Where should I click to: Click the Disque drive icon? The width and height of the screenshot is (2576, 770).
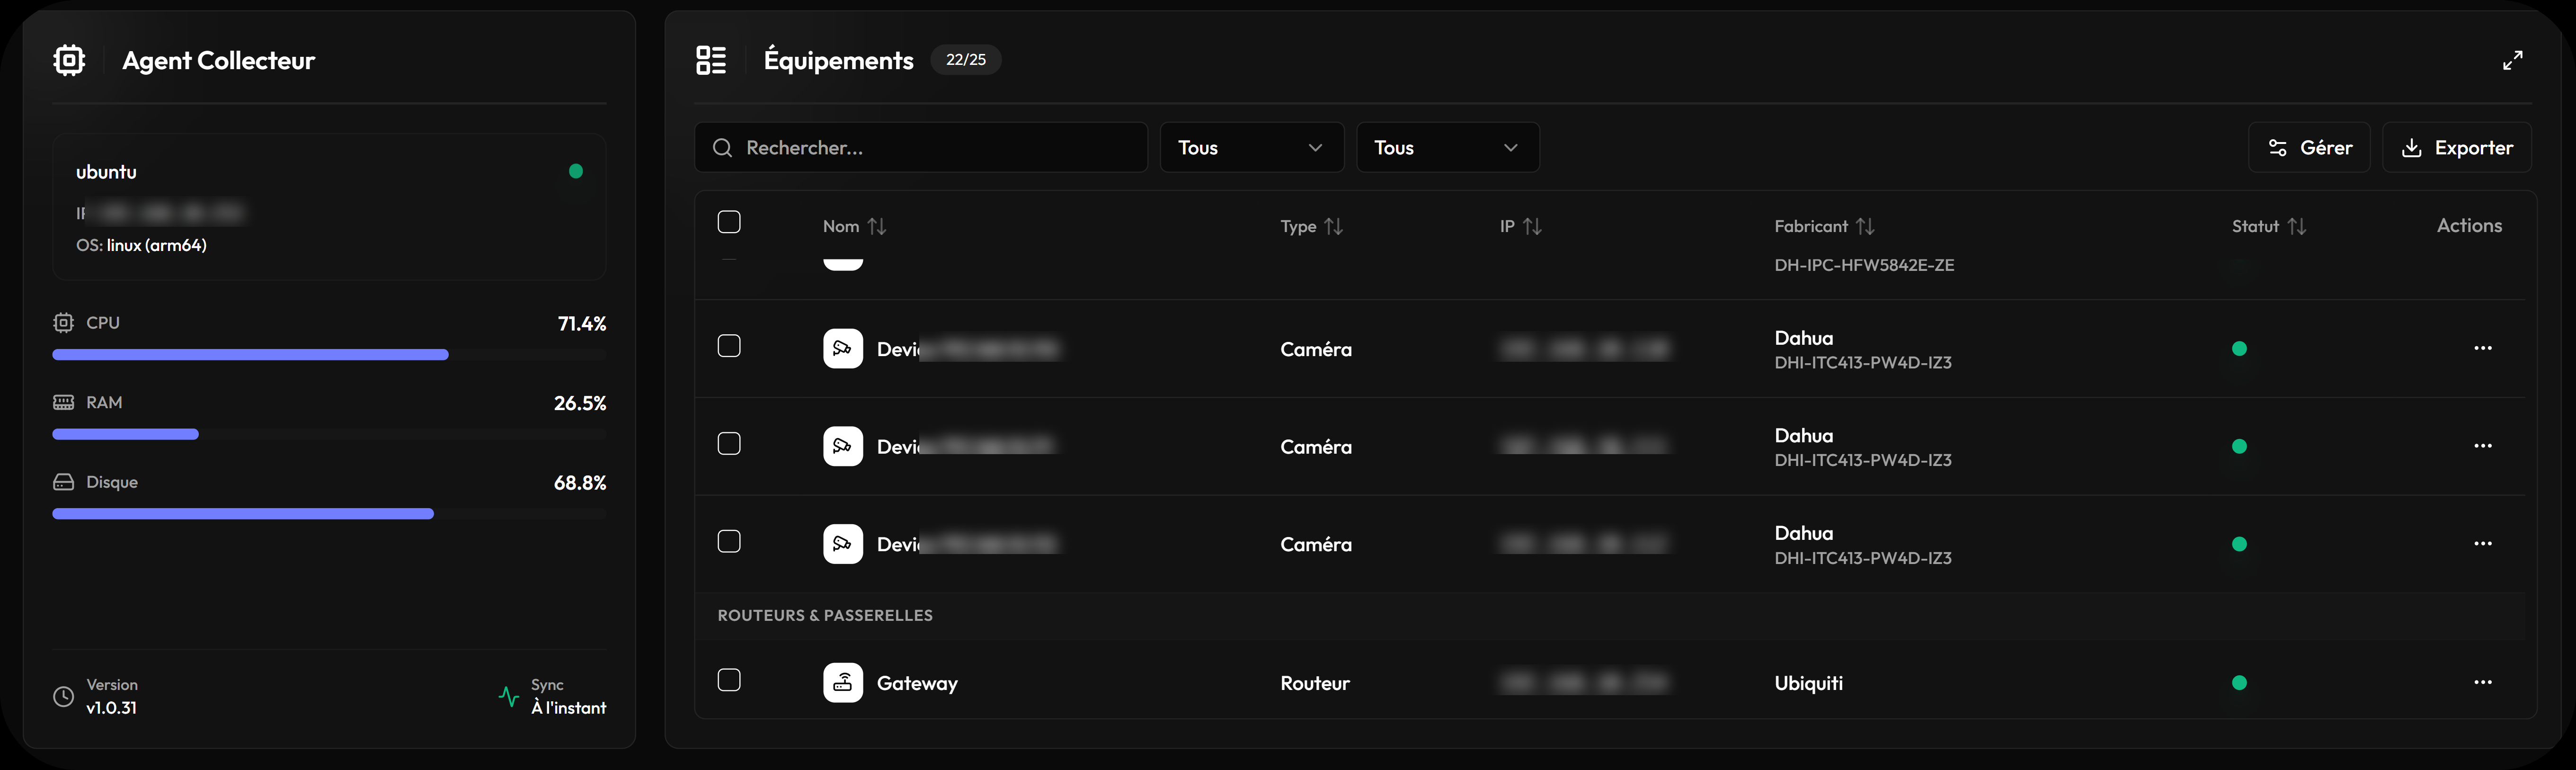(63, 482)
